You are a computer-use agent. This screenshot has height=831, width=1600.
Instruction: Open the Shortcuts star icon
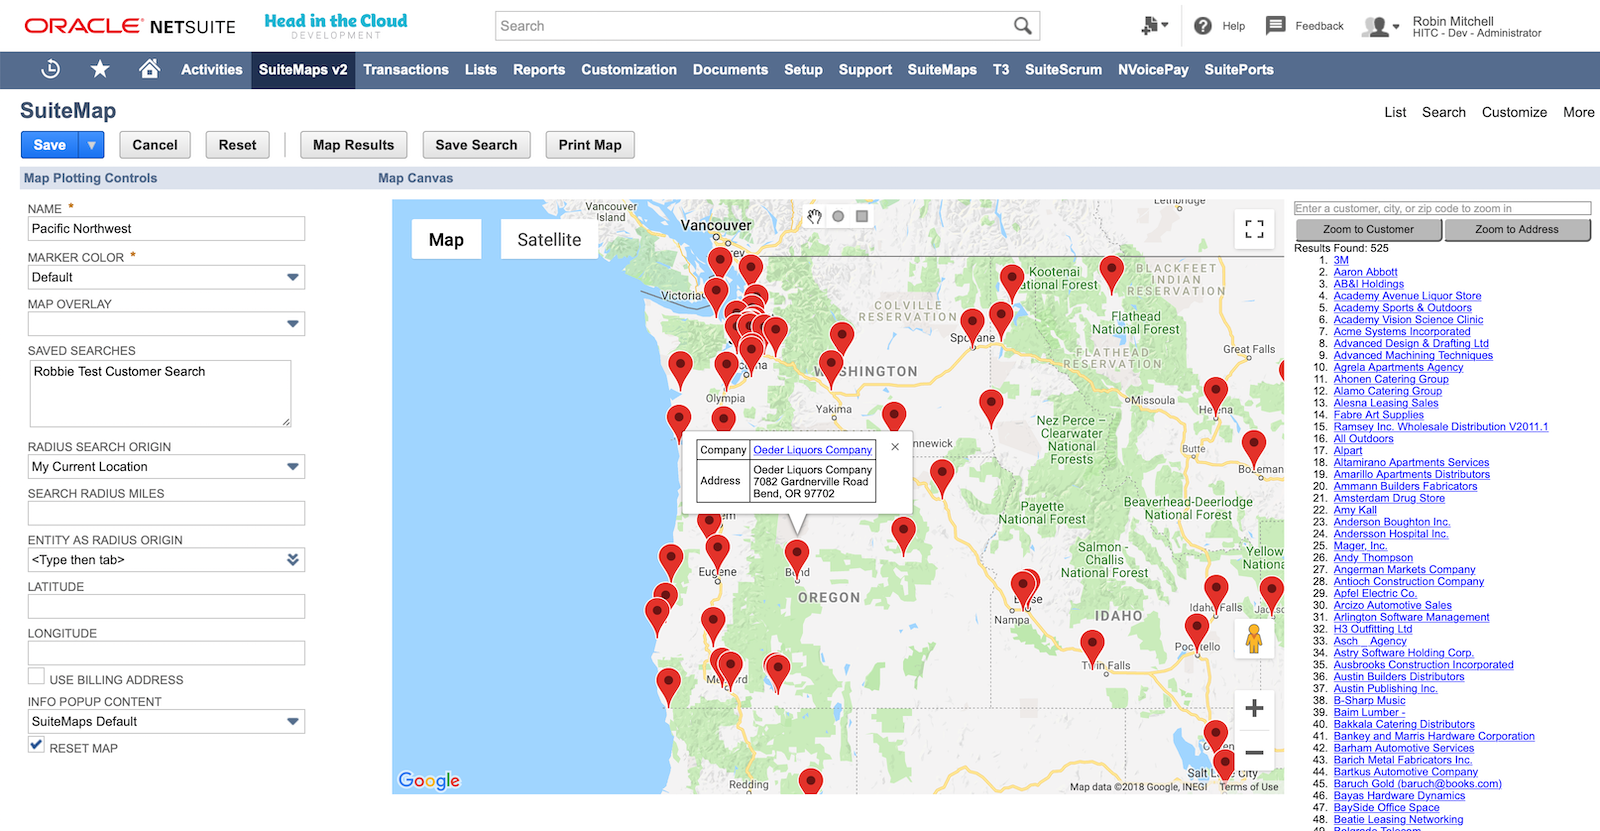tap(100, 69)
